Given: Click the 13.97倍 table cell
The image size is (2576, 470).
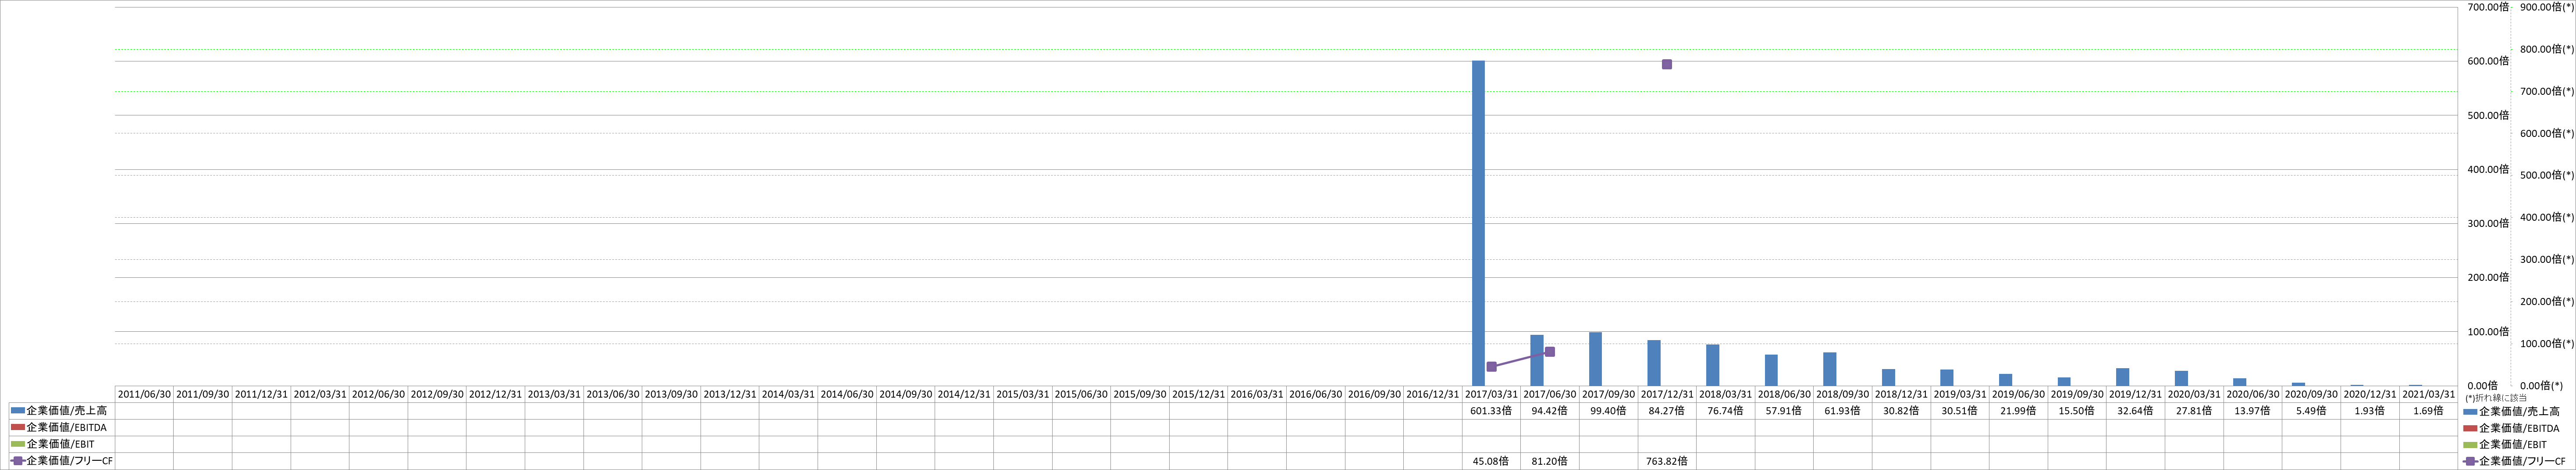Looking at the screenshot, I should (x=2252, y=411).
